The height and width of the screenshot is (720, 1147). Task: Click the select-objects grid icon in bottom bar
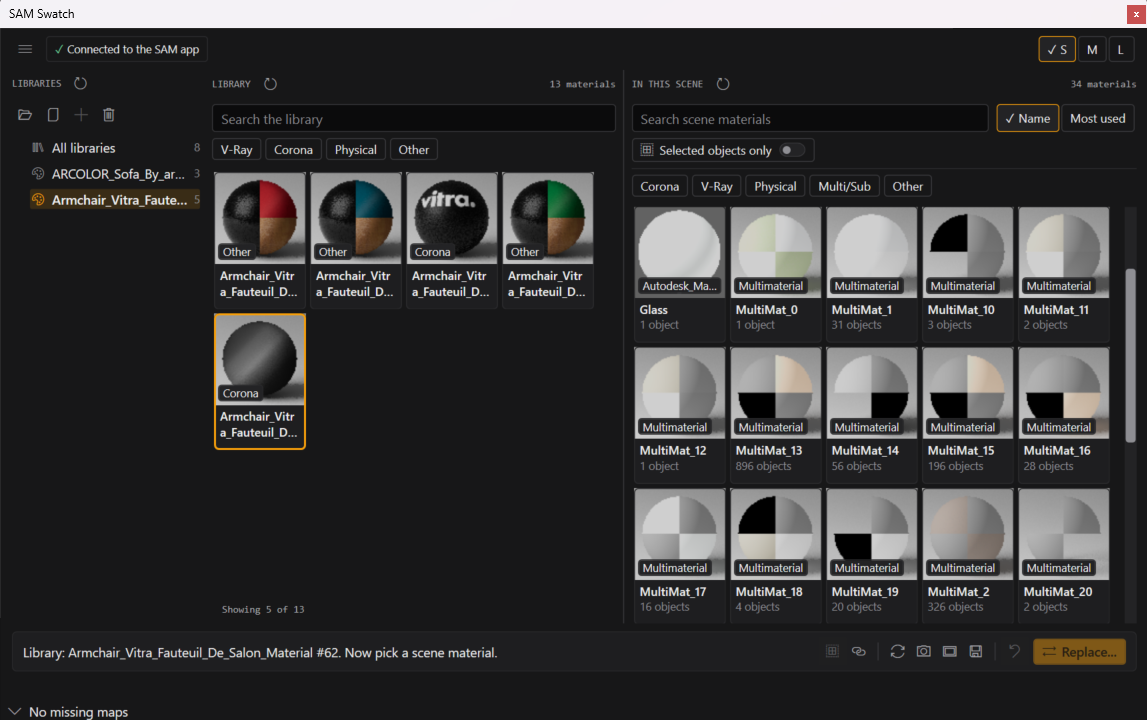832,651
